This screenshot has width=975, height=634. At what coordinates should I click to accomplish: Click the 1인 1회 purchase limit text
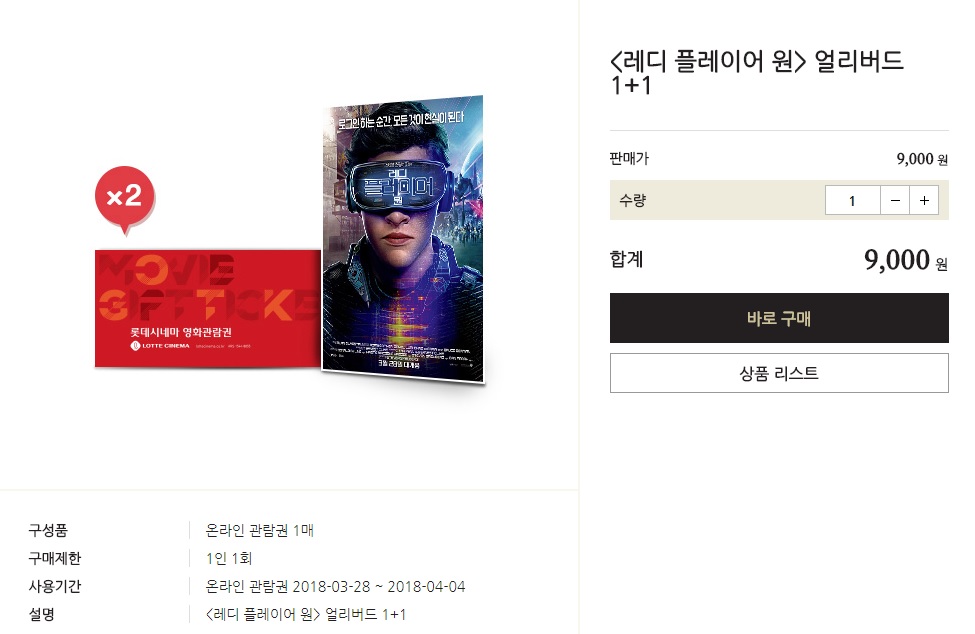pos(229,558)
